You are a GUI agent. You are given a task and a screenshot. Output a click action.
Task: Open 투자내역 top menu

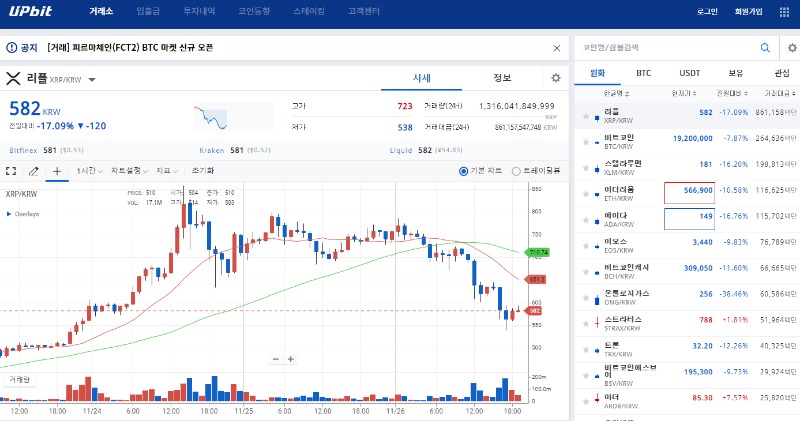click(x=199, y=11)
